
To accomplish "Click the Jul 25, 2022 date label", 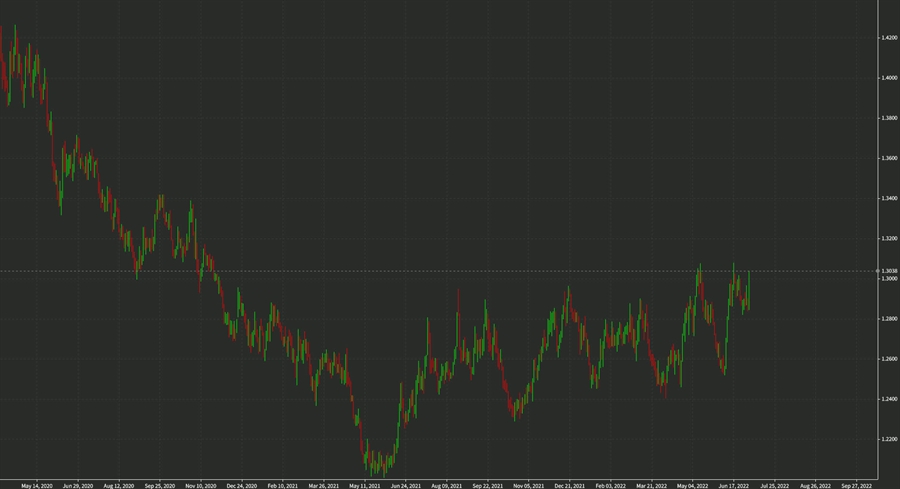I will (775, 486).
